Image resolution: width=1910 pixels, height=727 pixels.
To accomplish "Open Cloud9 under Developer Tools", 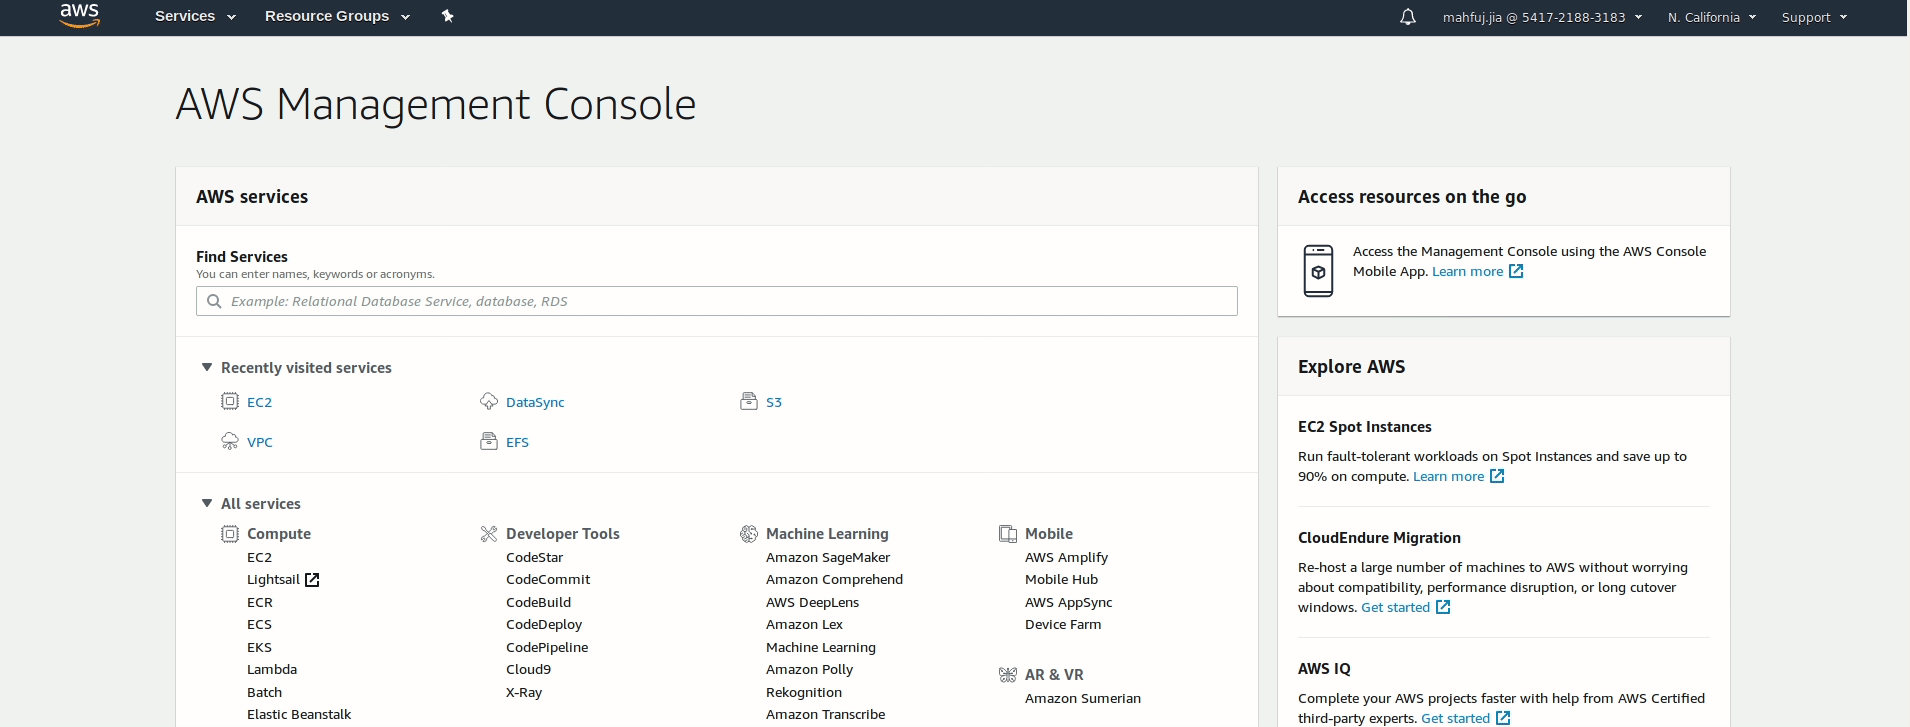I will tap(528, 669).
